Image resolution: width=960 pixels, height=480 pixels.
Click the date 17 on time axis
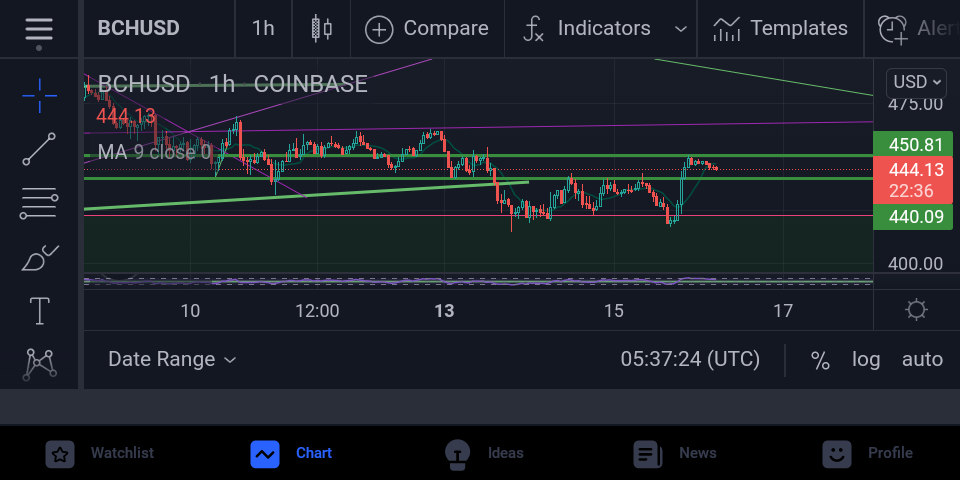(x=782, y=311)
